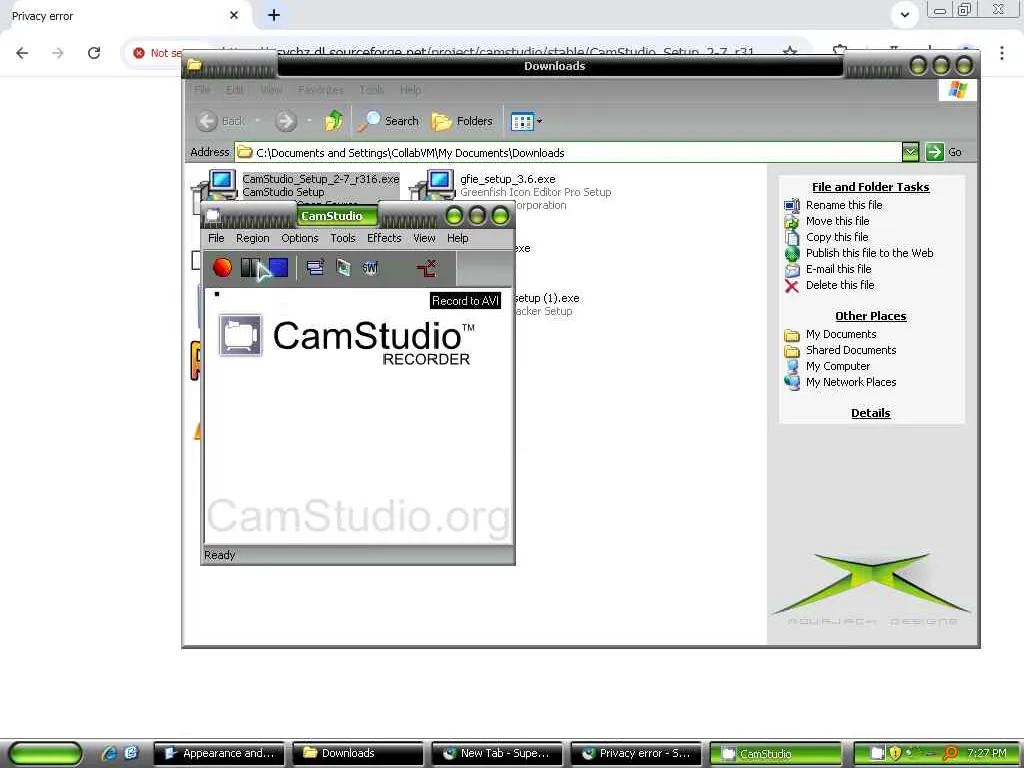Click Copy this file link
Image resolution: width=1024 pixels, height=768 pixels.
pos(837,237)
